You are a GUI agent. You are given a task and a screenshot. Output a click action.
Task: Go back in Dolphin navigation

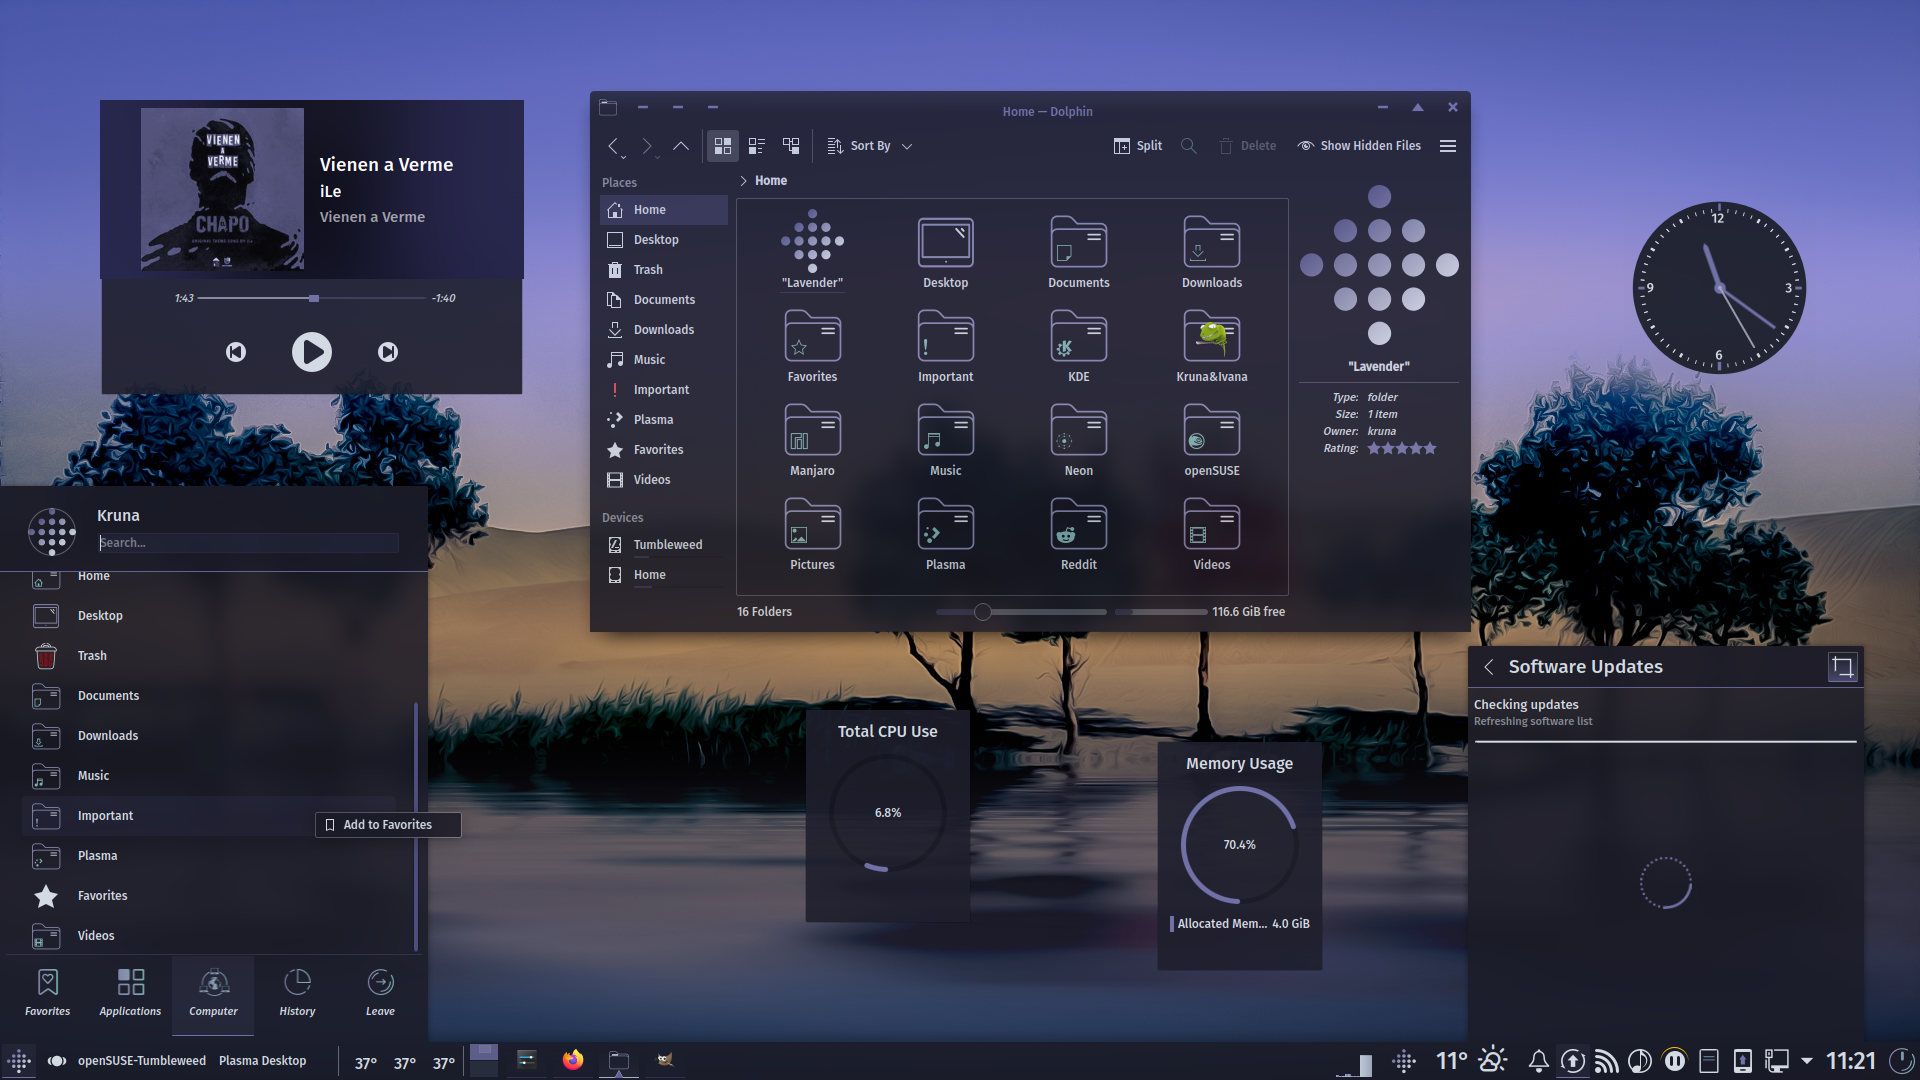point(614,146)
